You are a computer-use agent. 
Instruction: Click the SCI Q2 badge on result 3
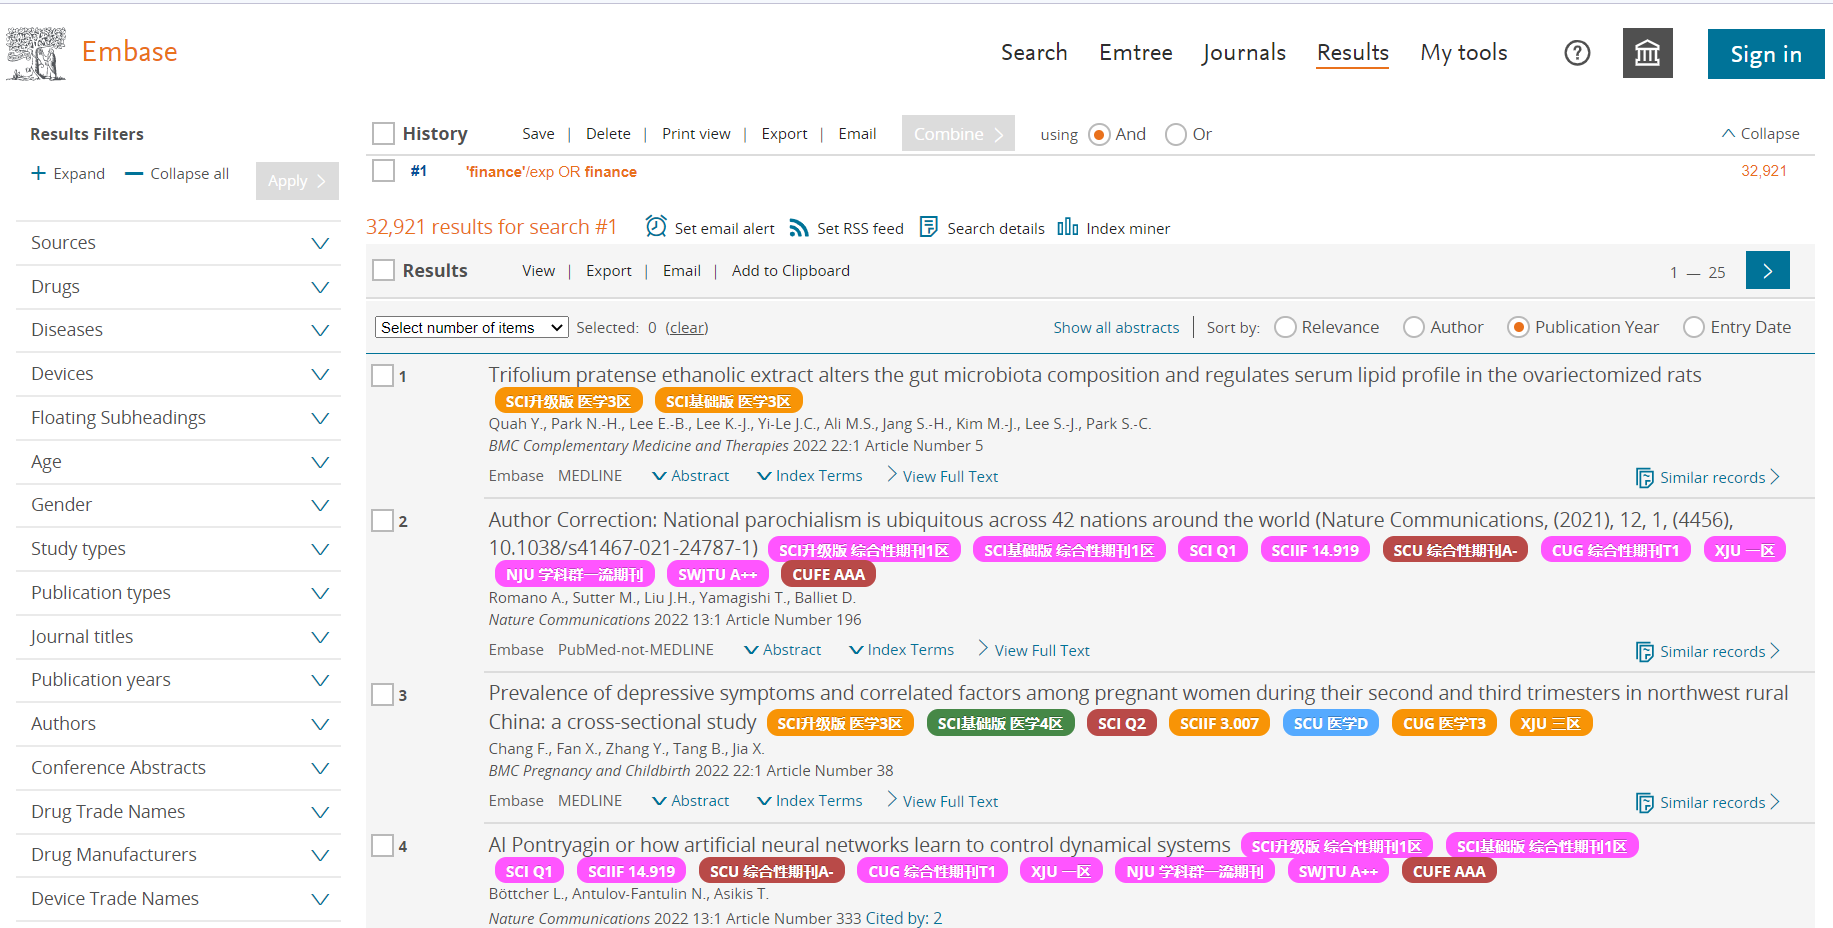pyautogui.click(x=1121, y=723)
